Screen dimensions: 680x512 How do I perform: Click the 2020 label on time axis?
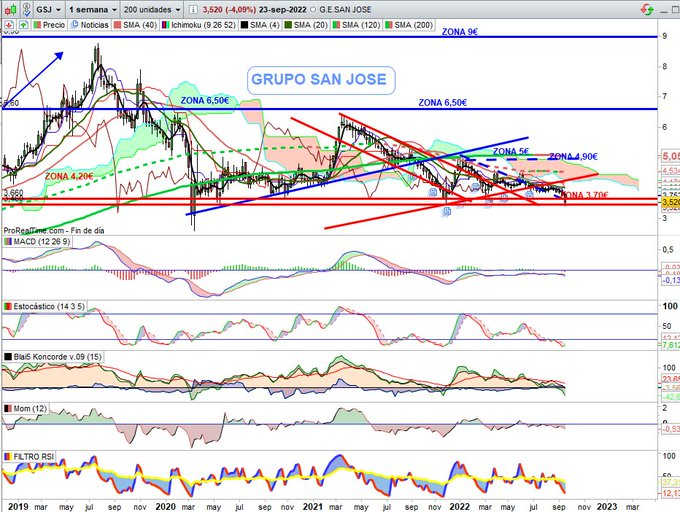[165, 506]
